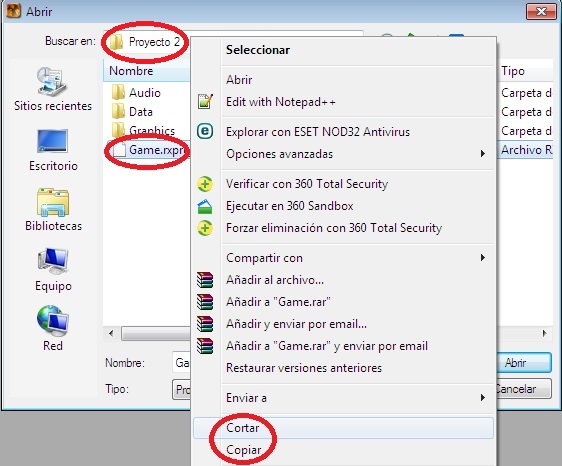This screenshot has height=466, width=562.
Task: Open Sitios recientes in the sidebar
Action: (x=53, y=89)
